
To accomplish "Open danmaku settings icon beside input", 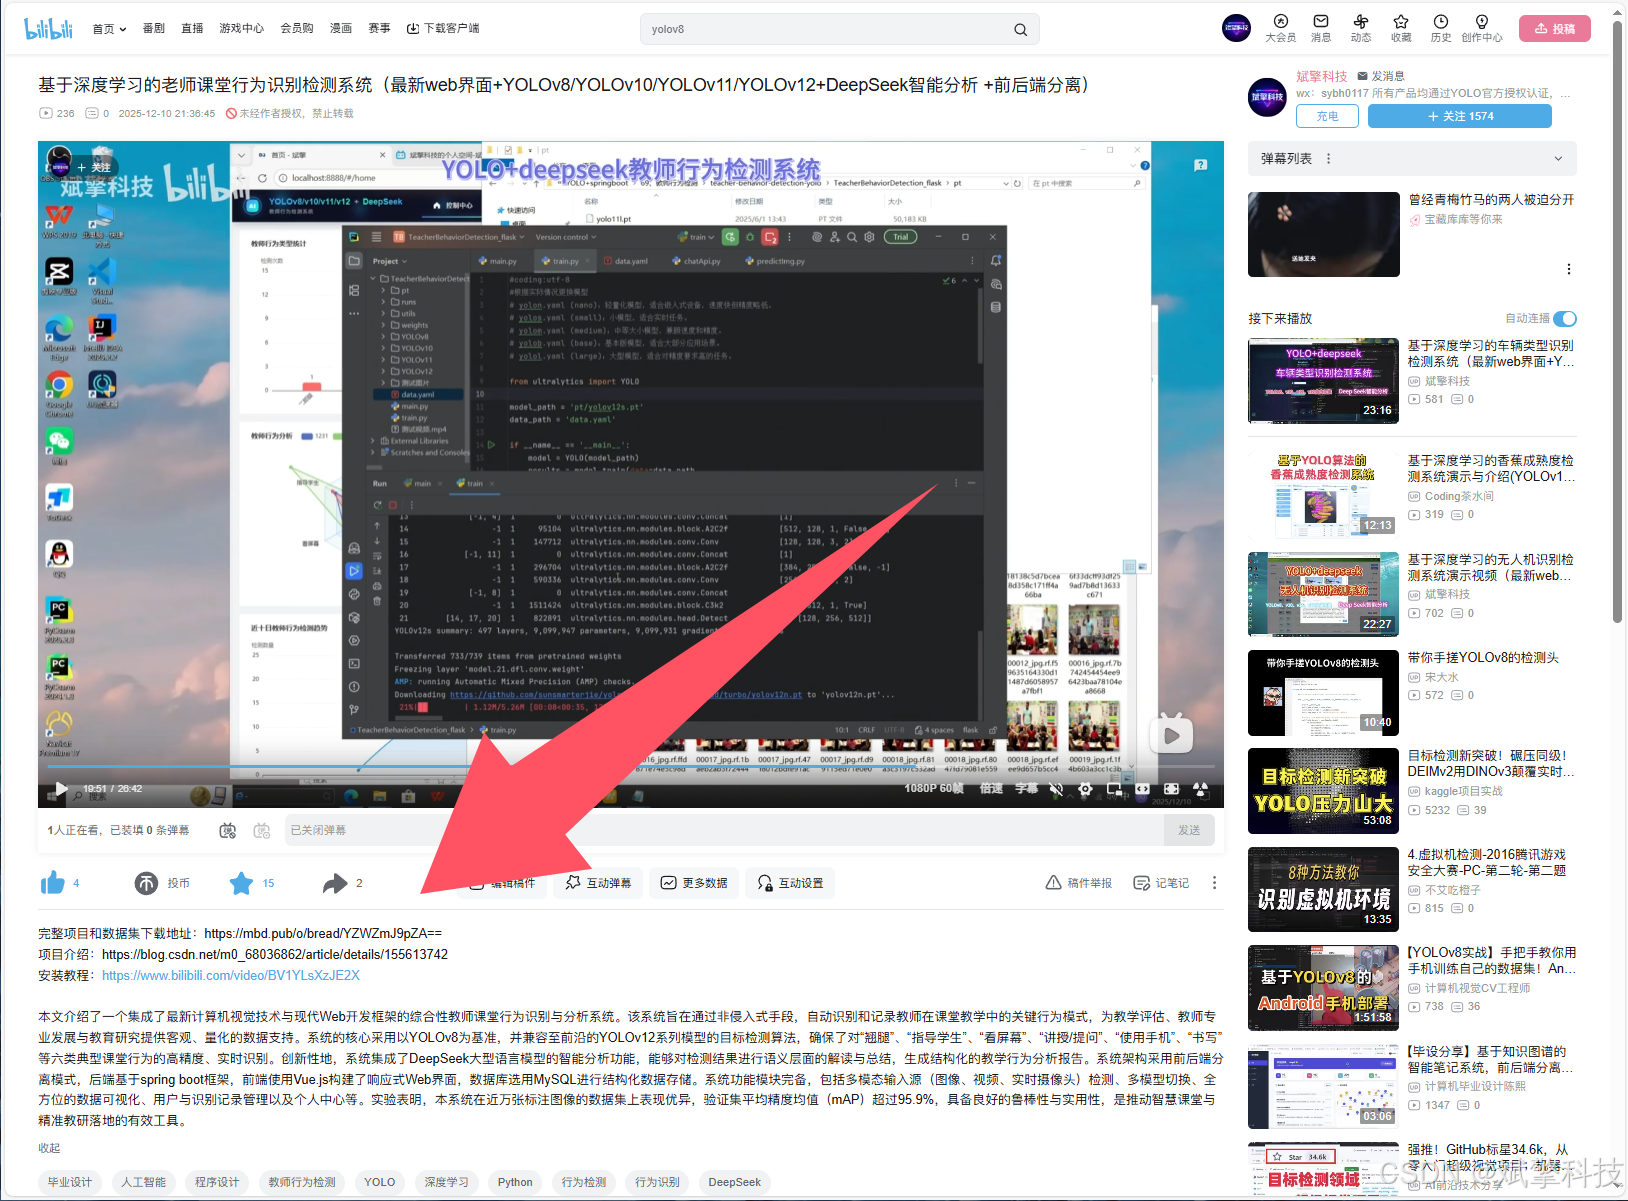I will [x=262, y=830].
